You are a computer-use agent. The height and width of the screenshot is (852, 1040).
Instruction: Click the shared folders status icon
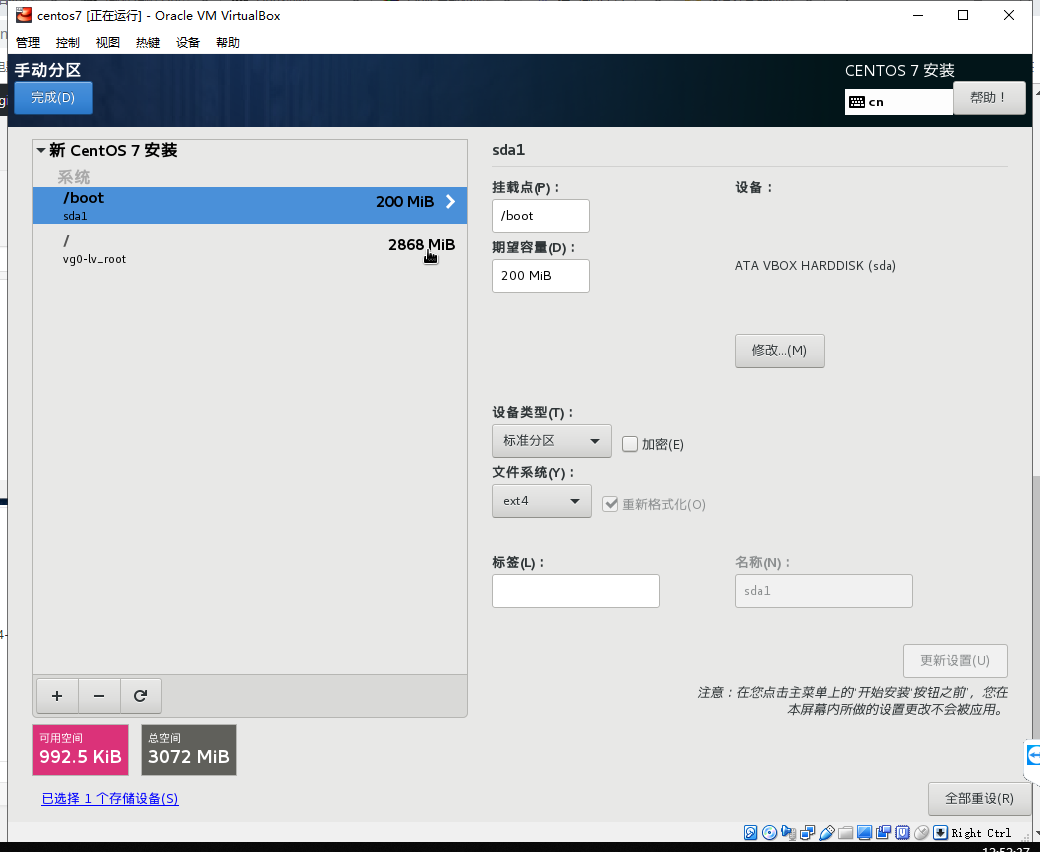[846, 833]
